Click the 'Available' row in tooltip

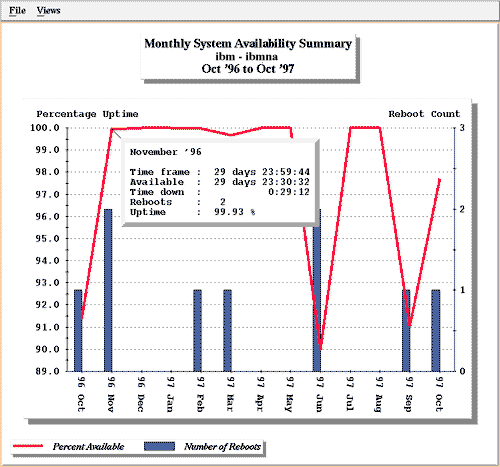pos(220,182)
